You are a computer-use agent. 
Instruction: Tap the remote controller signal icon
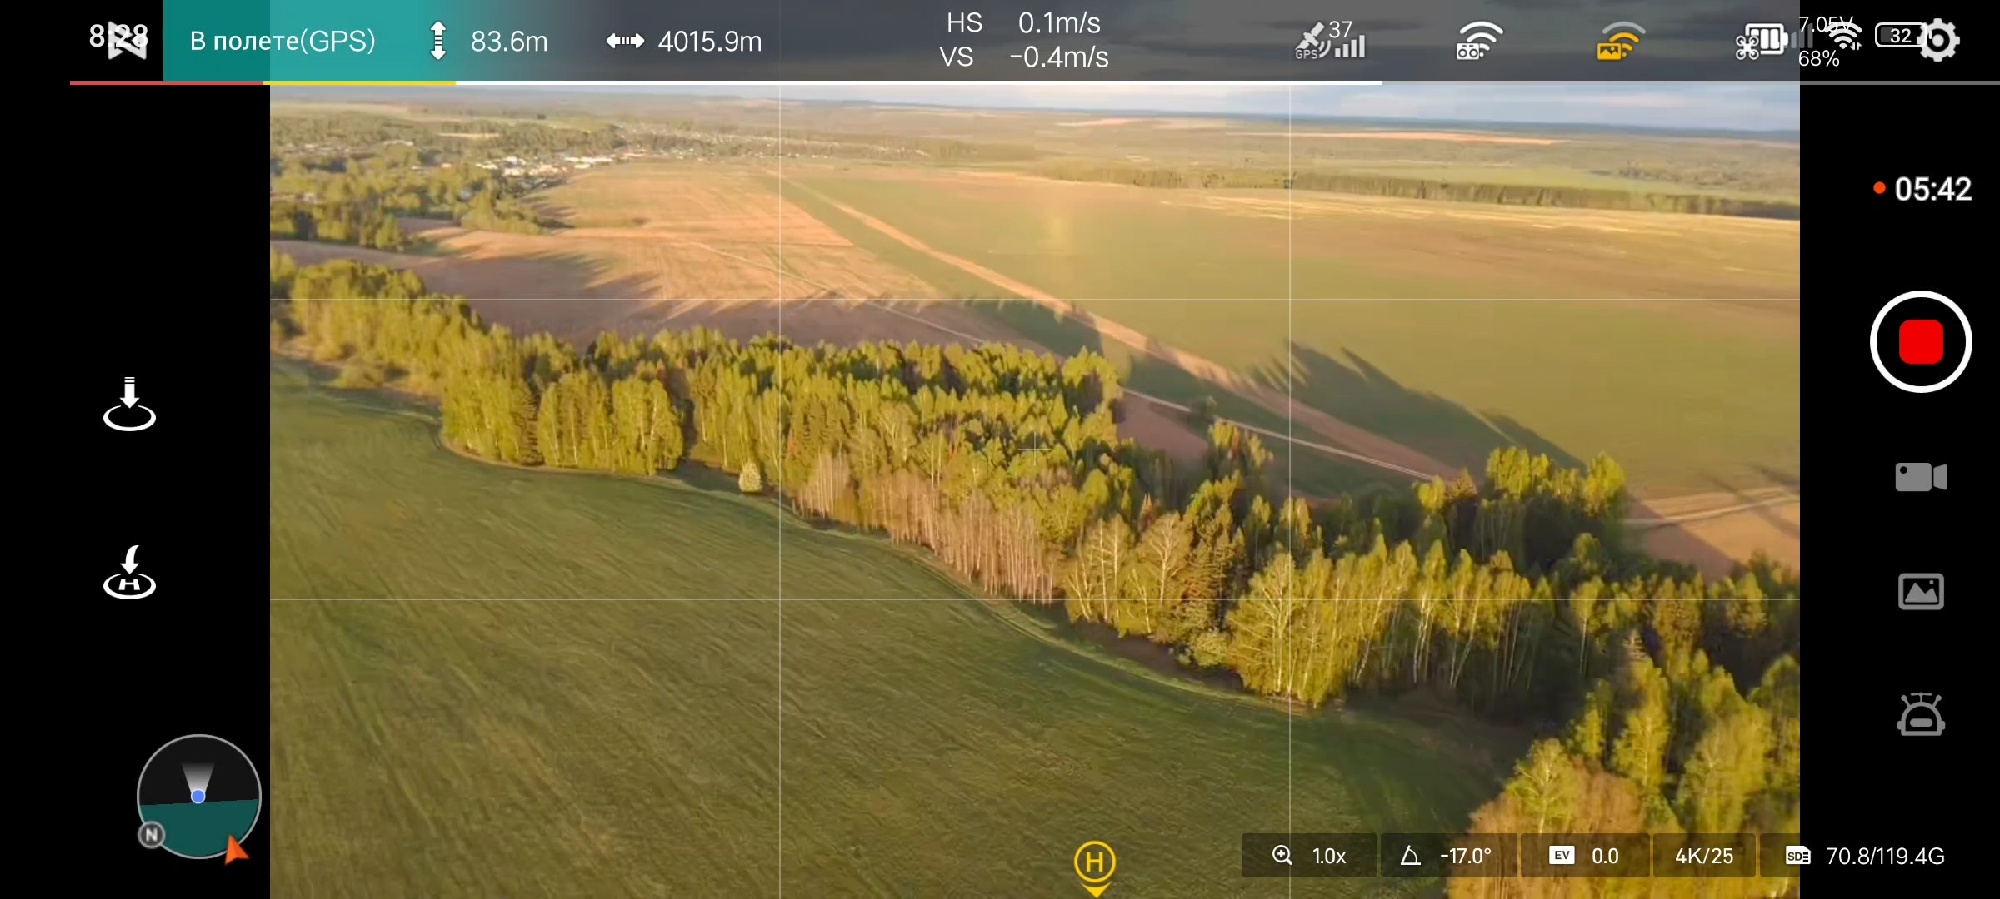pos(1479,41)
